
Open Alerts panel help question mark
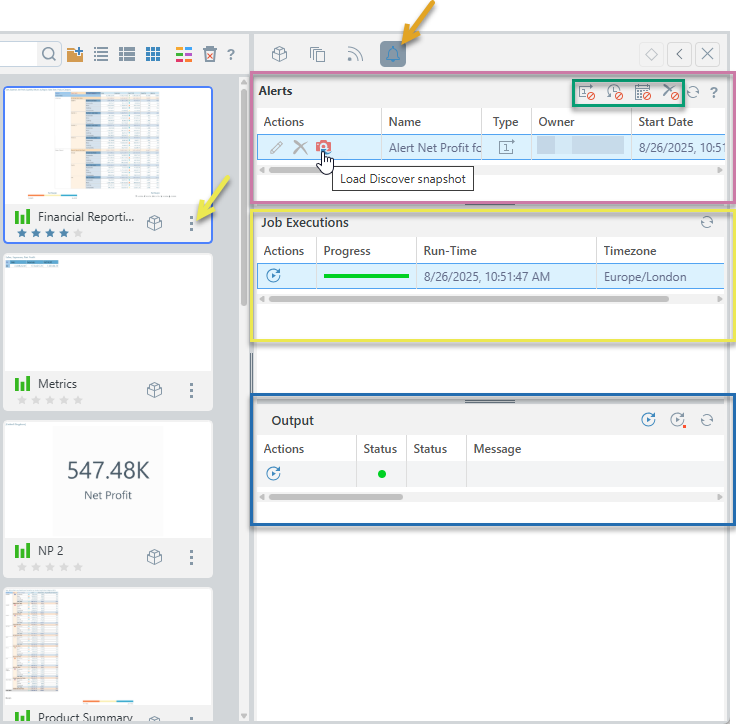(714, 92)
